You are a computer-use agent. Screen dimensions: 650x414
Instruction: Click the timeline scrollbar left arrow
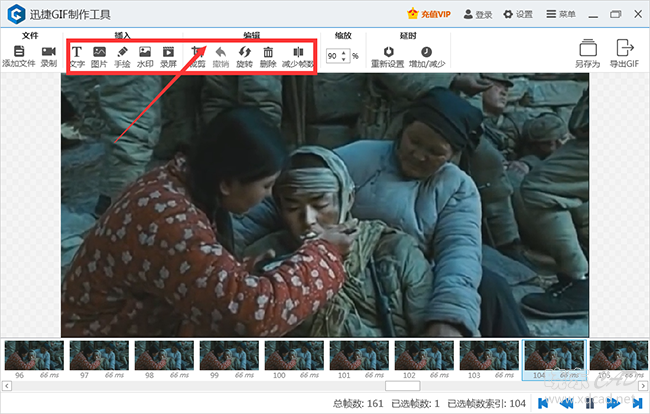7,386
